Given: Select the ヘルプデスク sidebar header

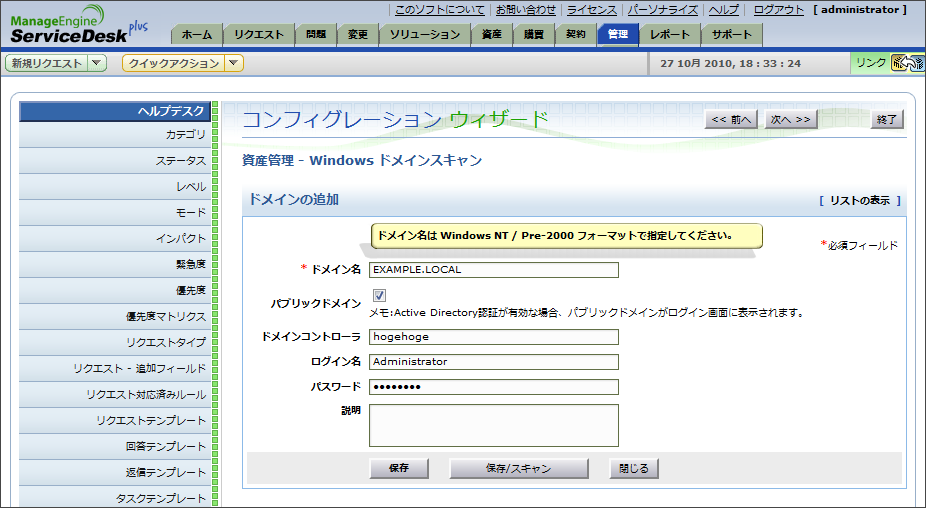Looking at the screenshot, I should [x=115, y=111].
